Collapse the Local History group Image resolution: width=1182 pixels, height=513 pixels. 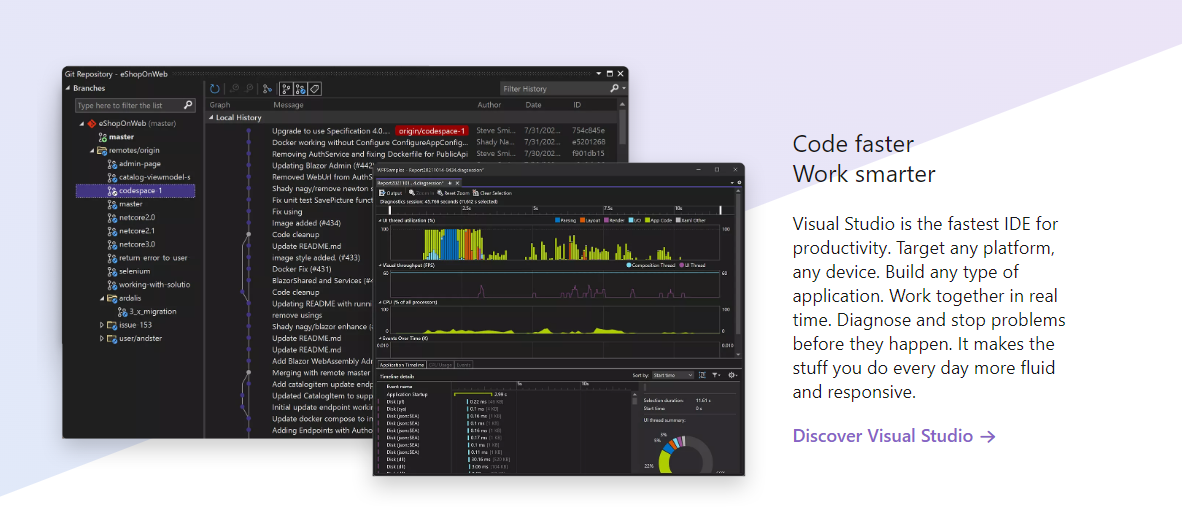click(211, 118)
